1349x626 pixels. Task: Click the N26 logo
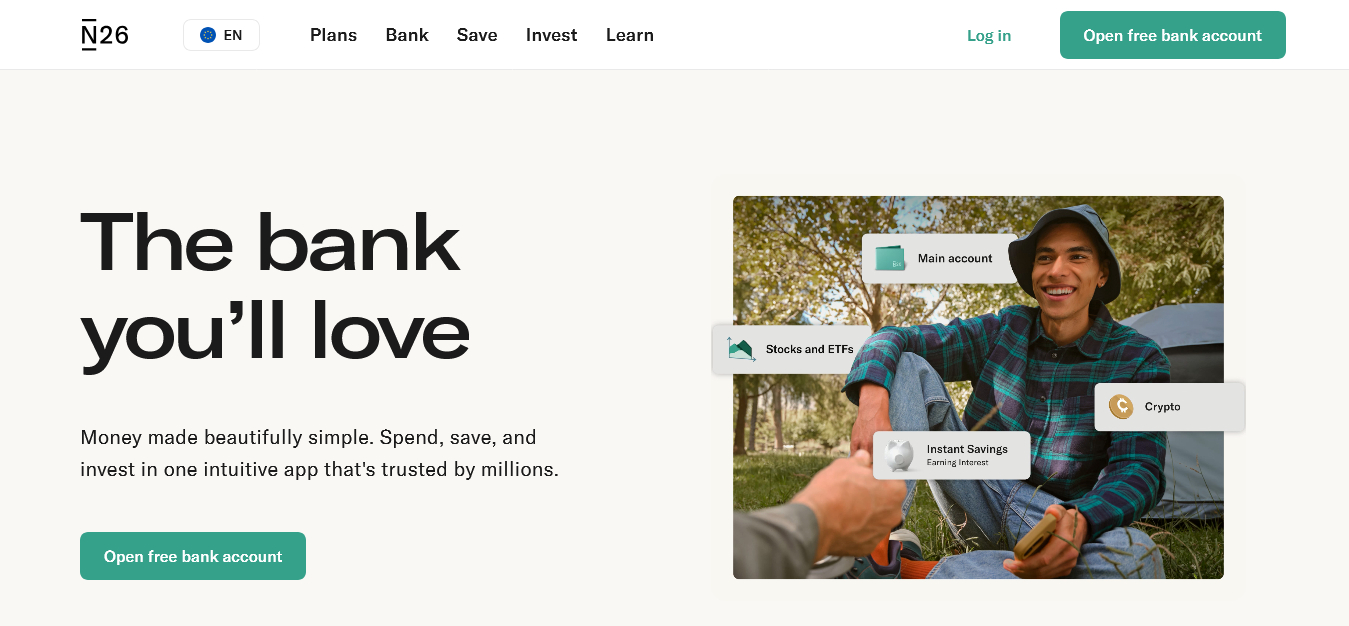coord(105,35)
